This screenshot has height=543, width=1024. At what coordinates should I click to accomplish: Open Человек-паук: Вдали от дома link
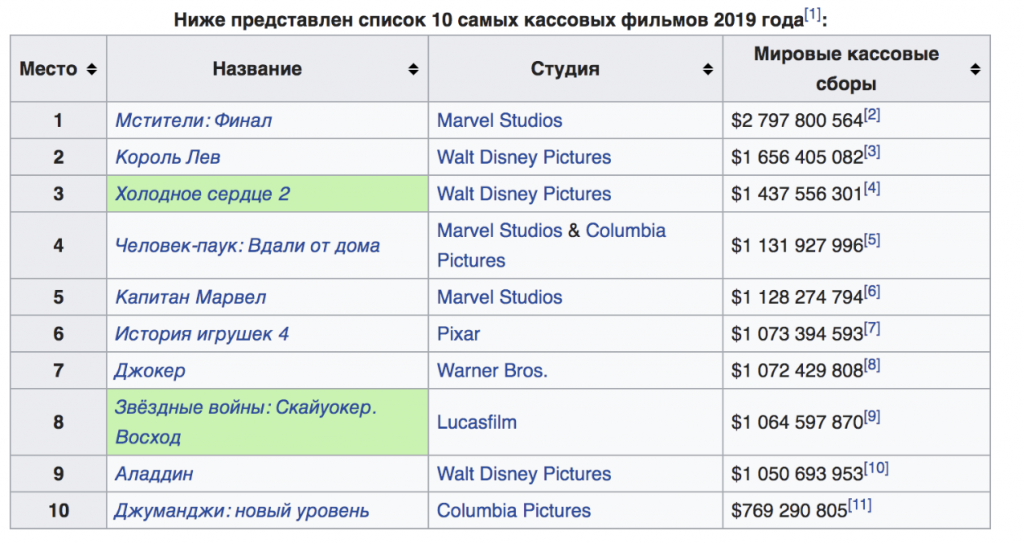(247, 245)
